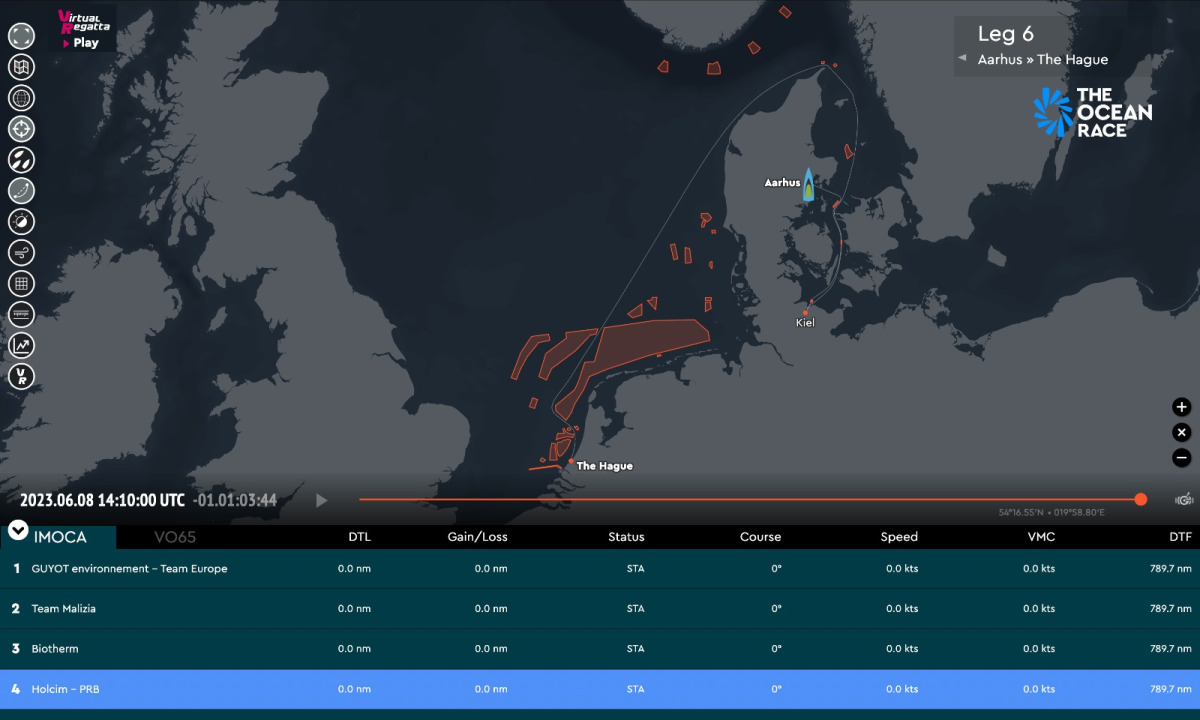This screenshot has height=720, width=1200.
Task: Collapse the leaderboard with chevron arrow
Action: pyautogui.click(x=18, y=530)
